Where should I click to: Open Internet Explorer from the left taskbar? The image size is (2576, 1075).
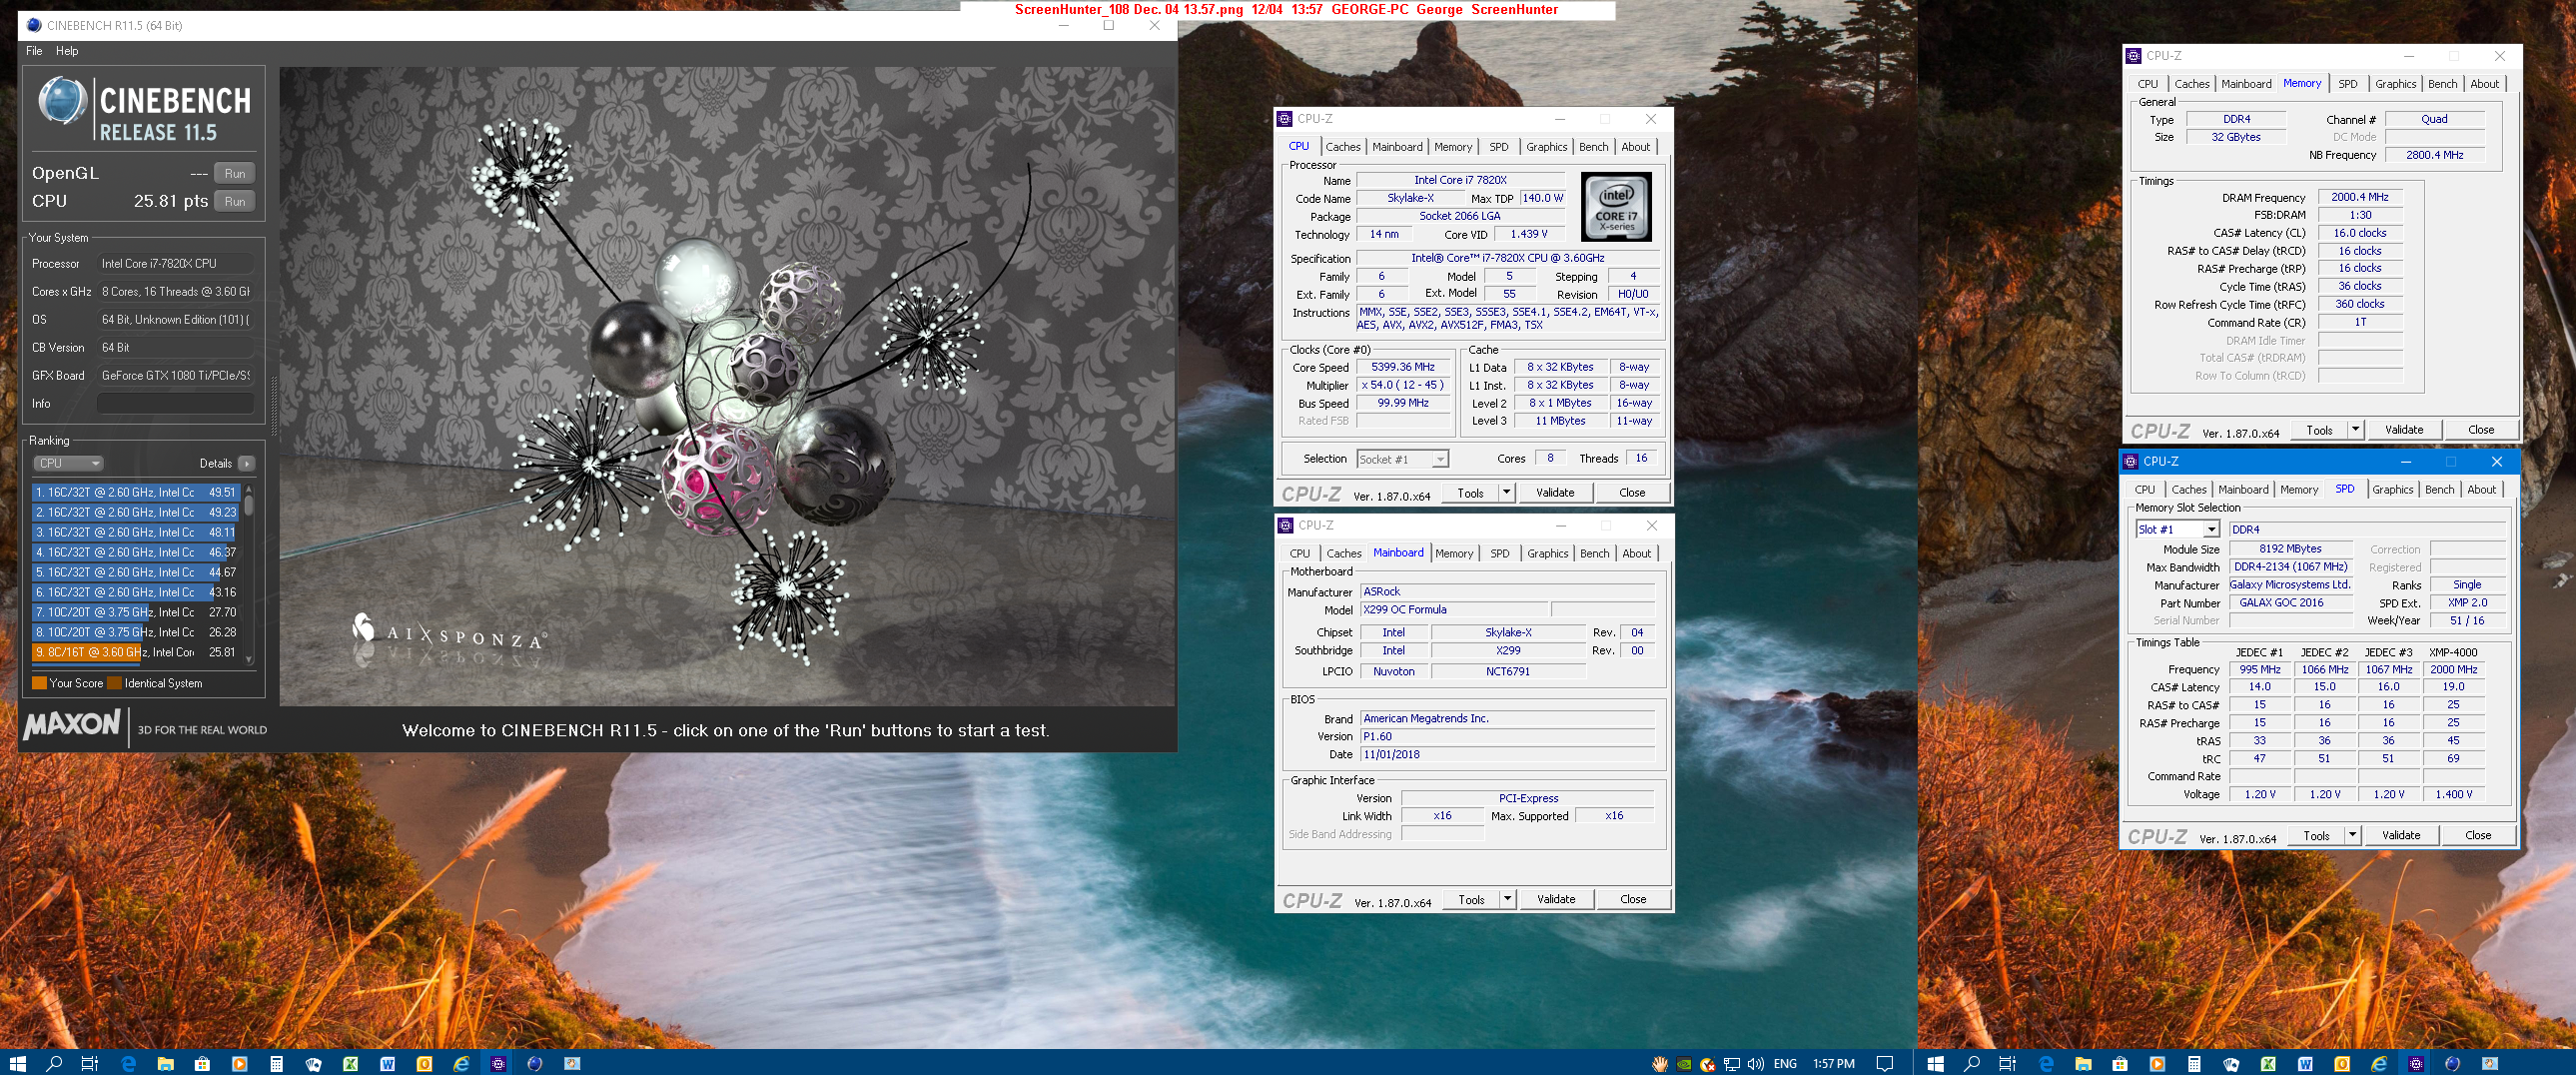pyautogui.click(x=461, y=1063)
